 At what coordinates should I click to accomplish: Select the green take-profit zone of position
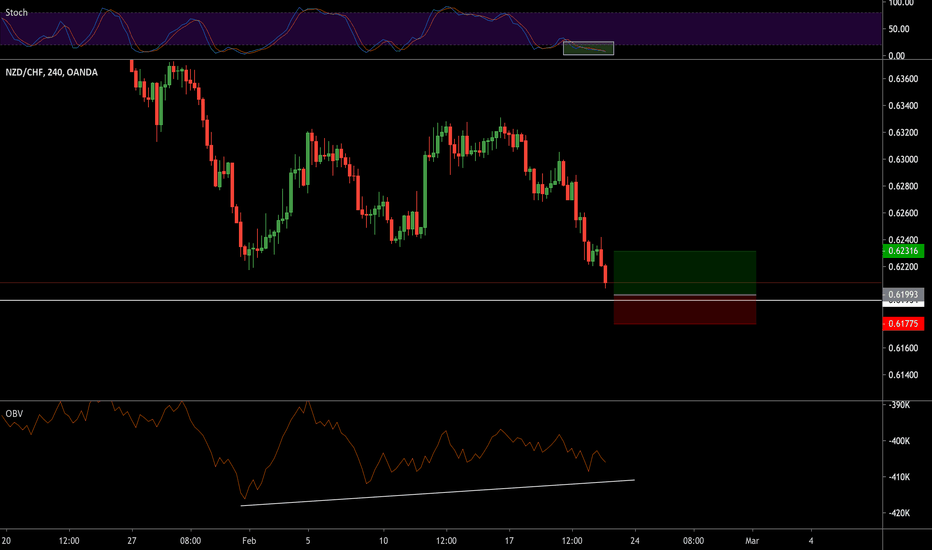[685, 272]
